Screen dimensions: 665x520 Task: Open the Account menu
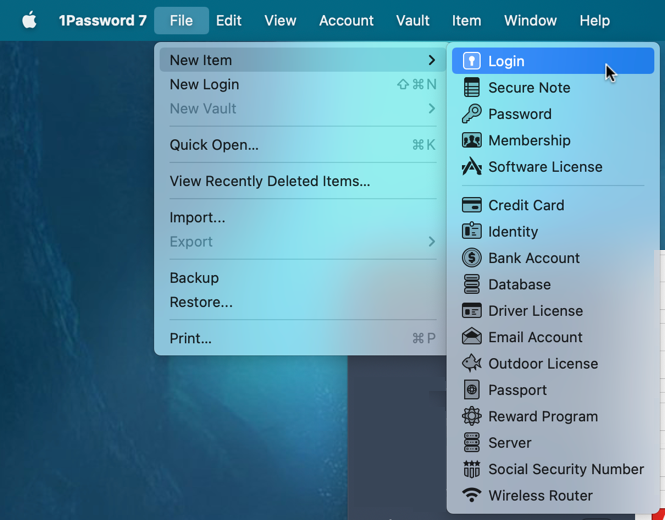pos(346,20)
